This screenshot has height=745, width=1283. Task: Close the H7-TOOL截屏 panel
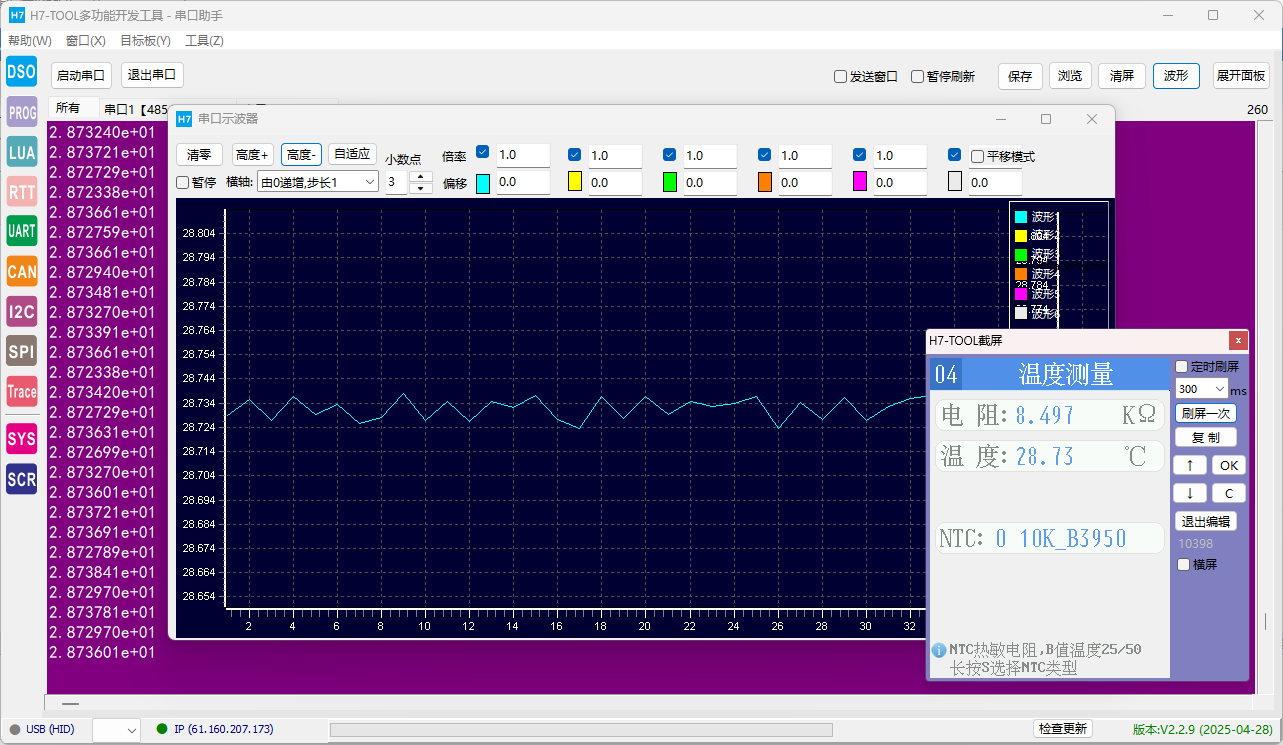pos(1238,340)
